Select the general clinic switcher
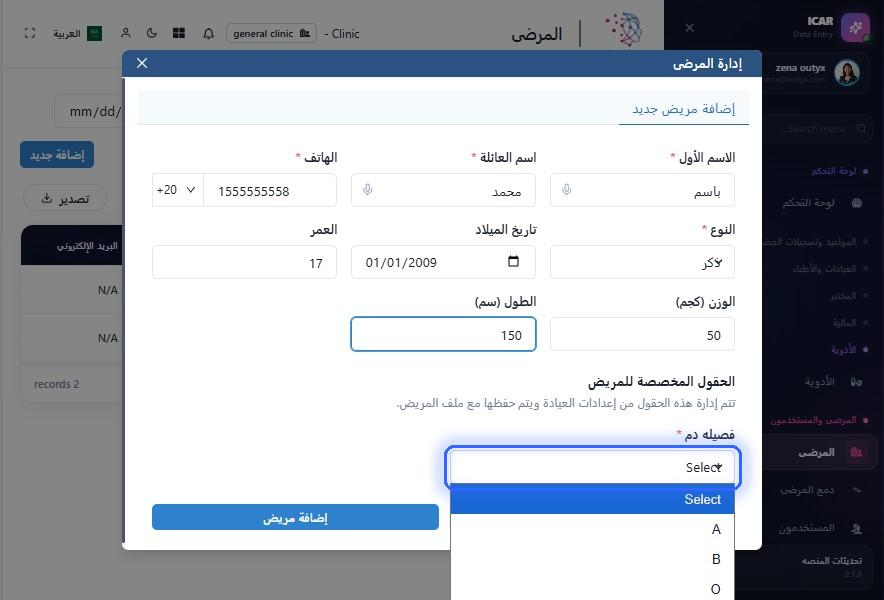This screenshot has width=884, height=600. [271, 33]
